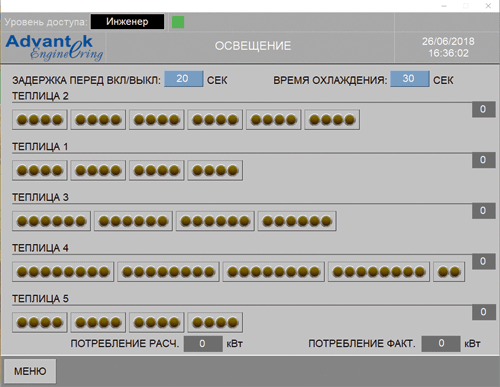Screen dimensions: 500x387
Task: Click the ТЕПЛИЦА 1 counter value 0
Action: (x=483, y=160)
